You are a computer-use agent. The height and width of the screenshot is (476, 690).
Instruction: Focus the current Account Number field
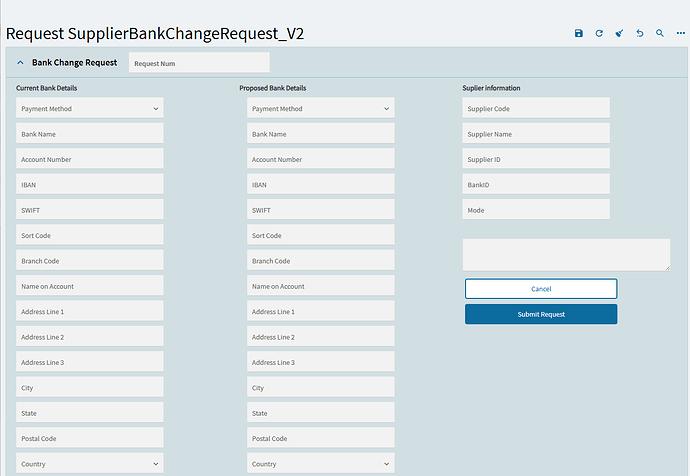point(90,159)
